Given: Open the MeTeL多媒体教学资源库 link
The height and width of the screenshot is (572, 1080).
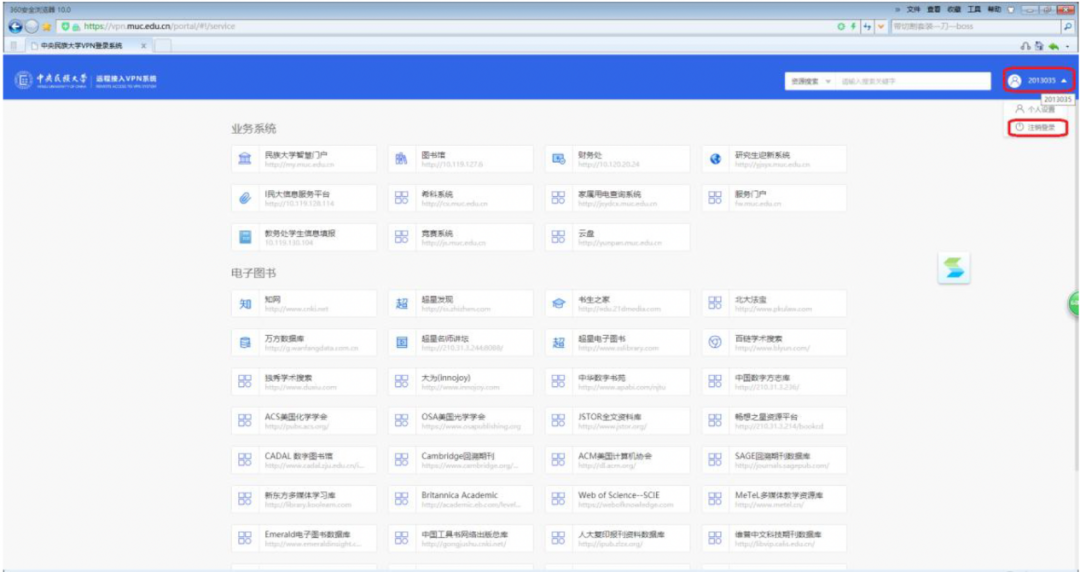Looking at the screenshot, I should pyautogui.click(x=774, y=499).
